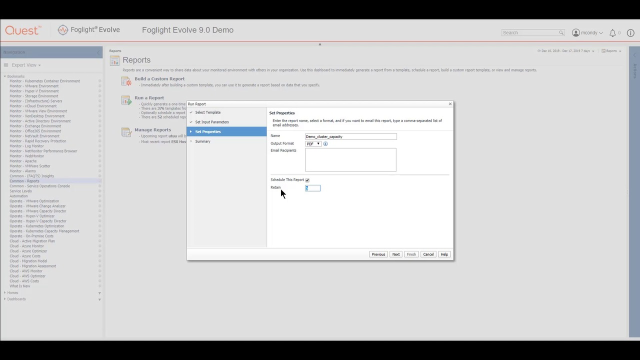Click the down arrow at right of Dashboards

100,300
